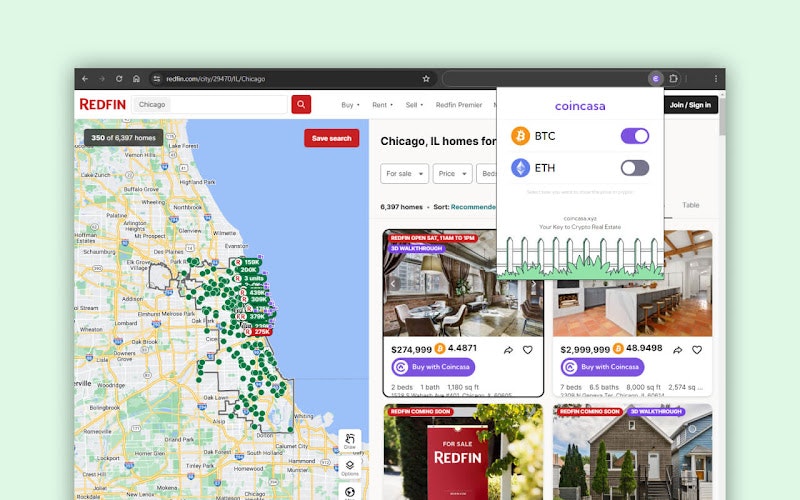Go back with browser back arrow
The height and width of the screenshot is (500, 800).
click(x=85, y=79)
